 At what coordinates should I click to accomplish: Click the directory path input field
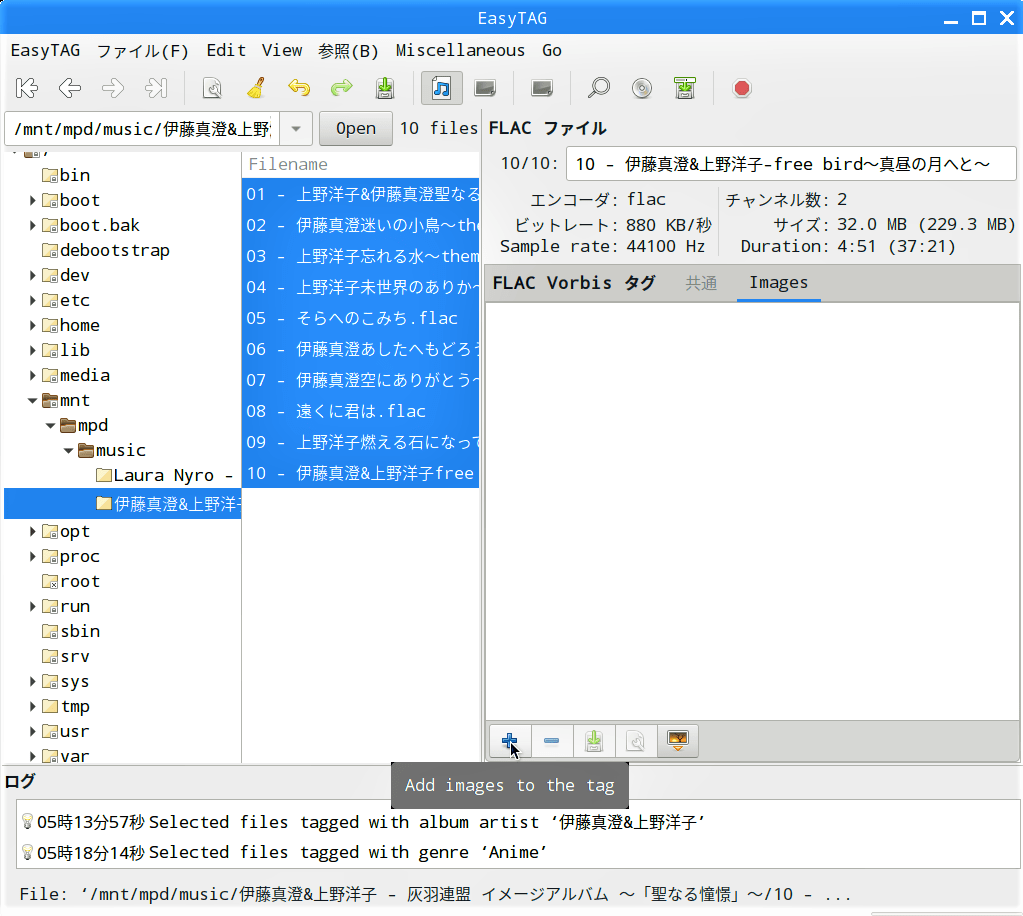pyautogui.click(x=142, y=129)
